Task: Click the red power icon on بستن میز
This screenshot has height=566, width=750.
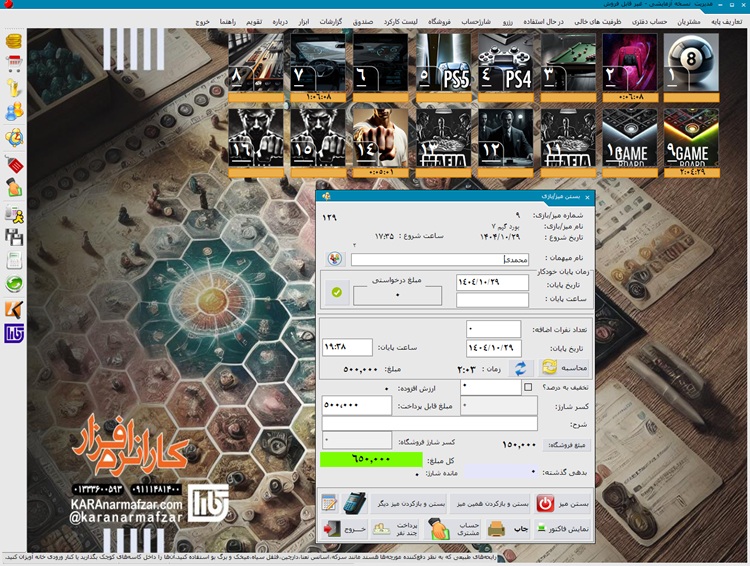Action: click(x=545, y=503)
